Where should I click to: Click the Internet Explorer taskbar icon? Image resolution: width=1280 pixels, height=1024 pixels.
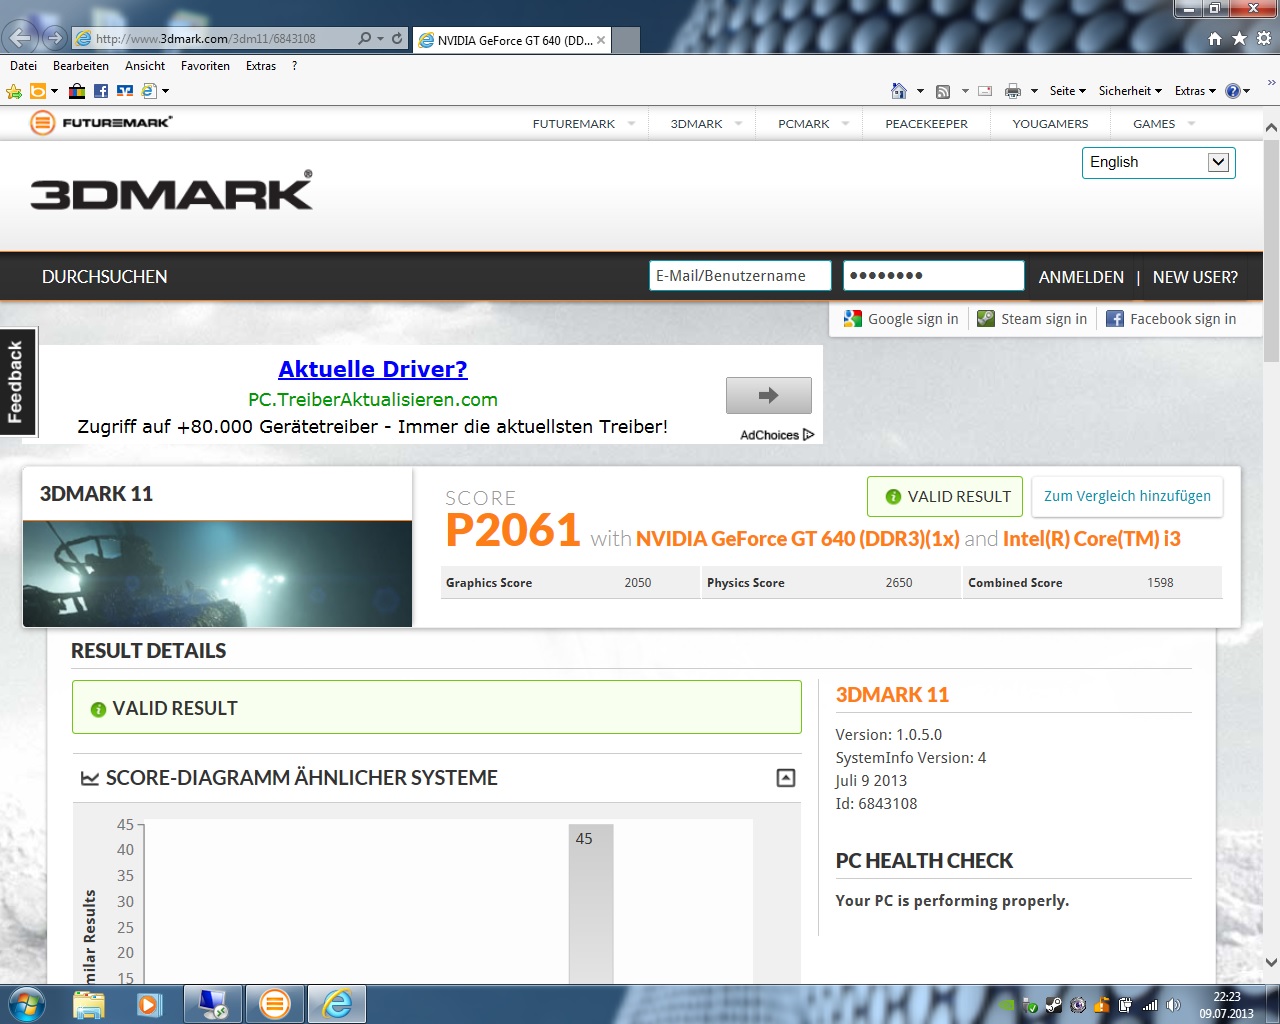click(336, 1004)
